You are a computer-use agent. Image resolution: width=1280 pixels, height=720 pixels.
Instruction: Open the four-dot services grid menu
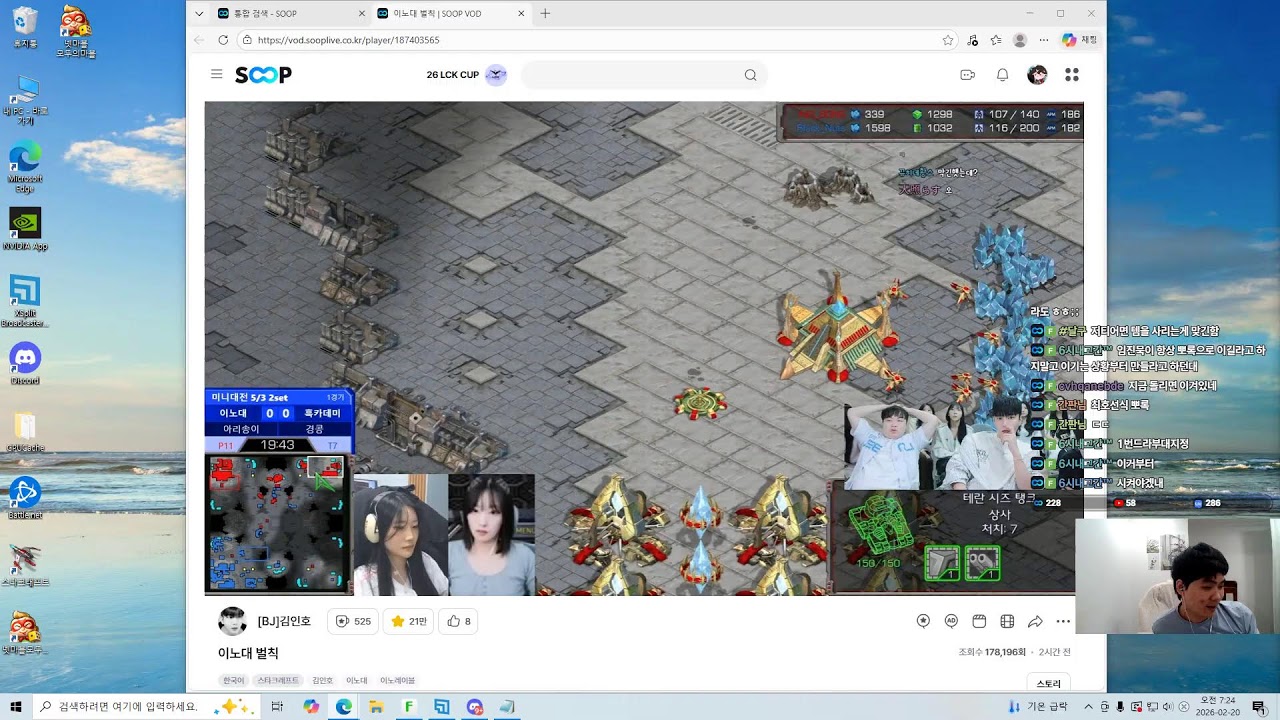[x=1072, y=75]
